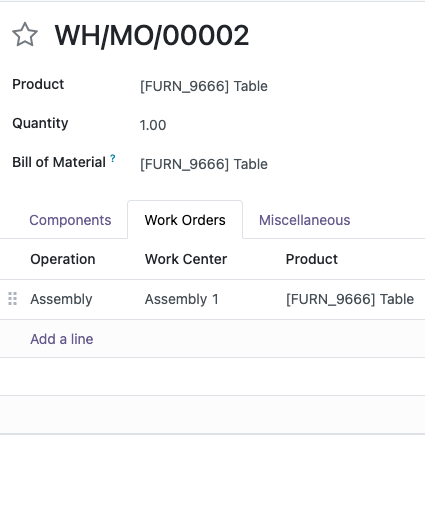Click [FURN_9666] Table in work order row
Image resolution: width=425 pixels, height=511 pixels.
(x=350, y=299)
